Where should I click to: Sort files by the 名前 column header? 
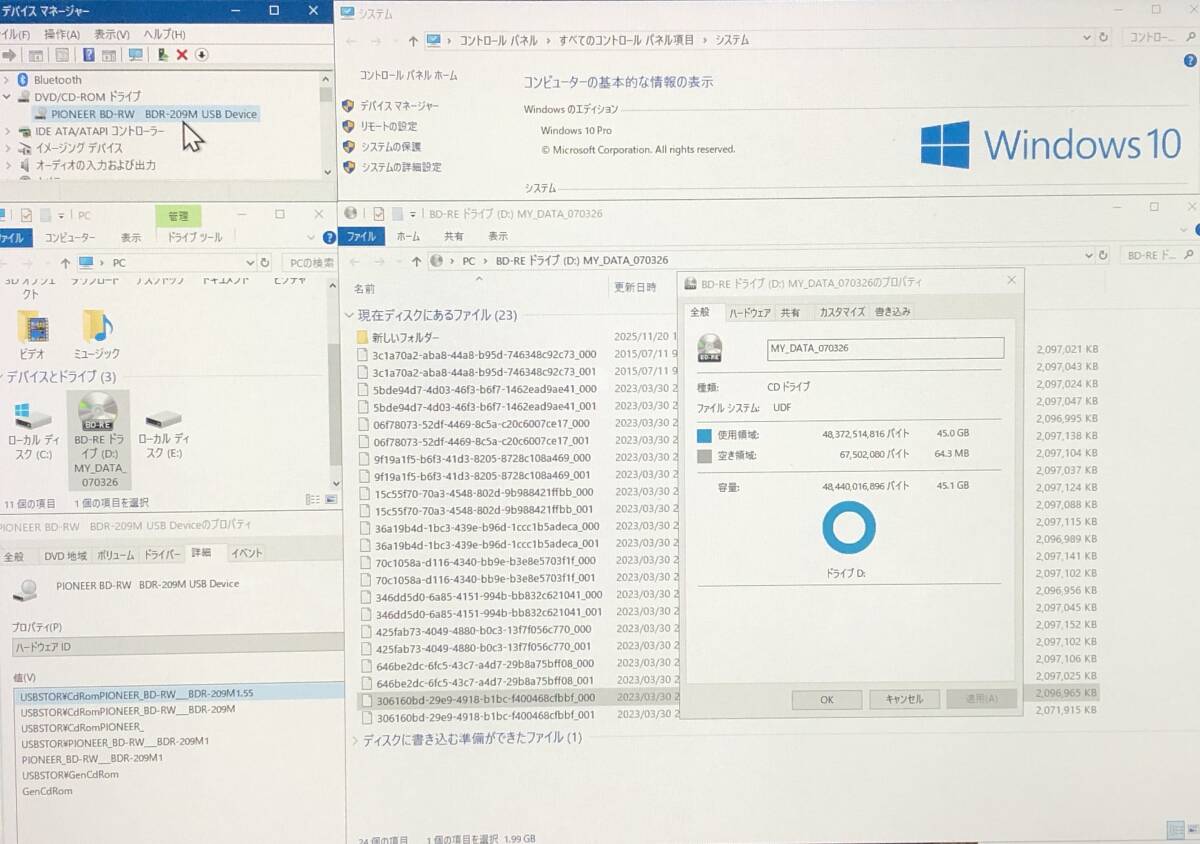pyautogui.click(x=365, y=289)
